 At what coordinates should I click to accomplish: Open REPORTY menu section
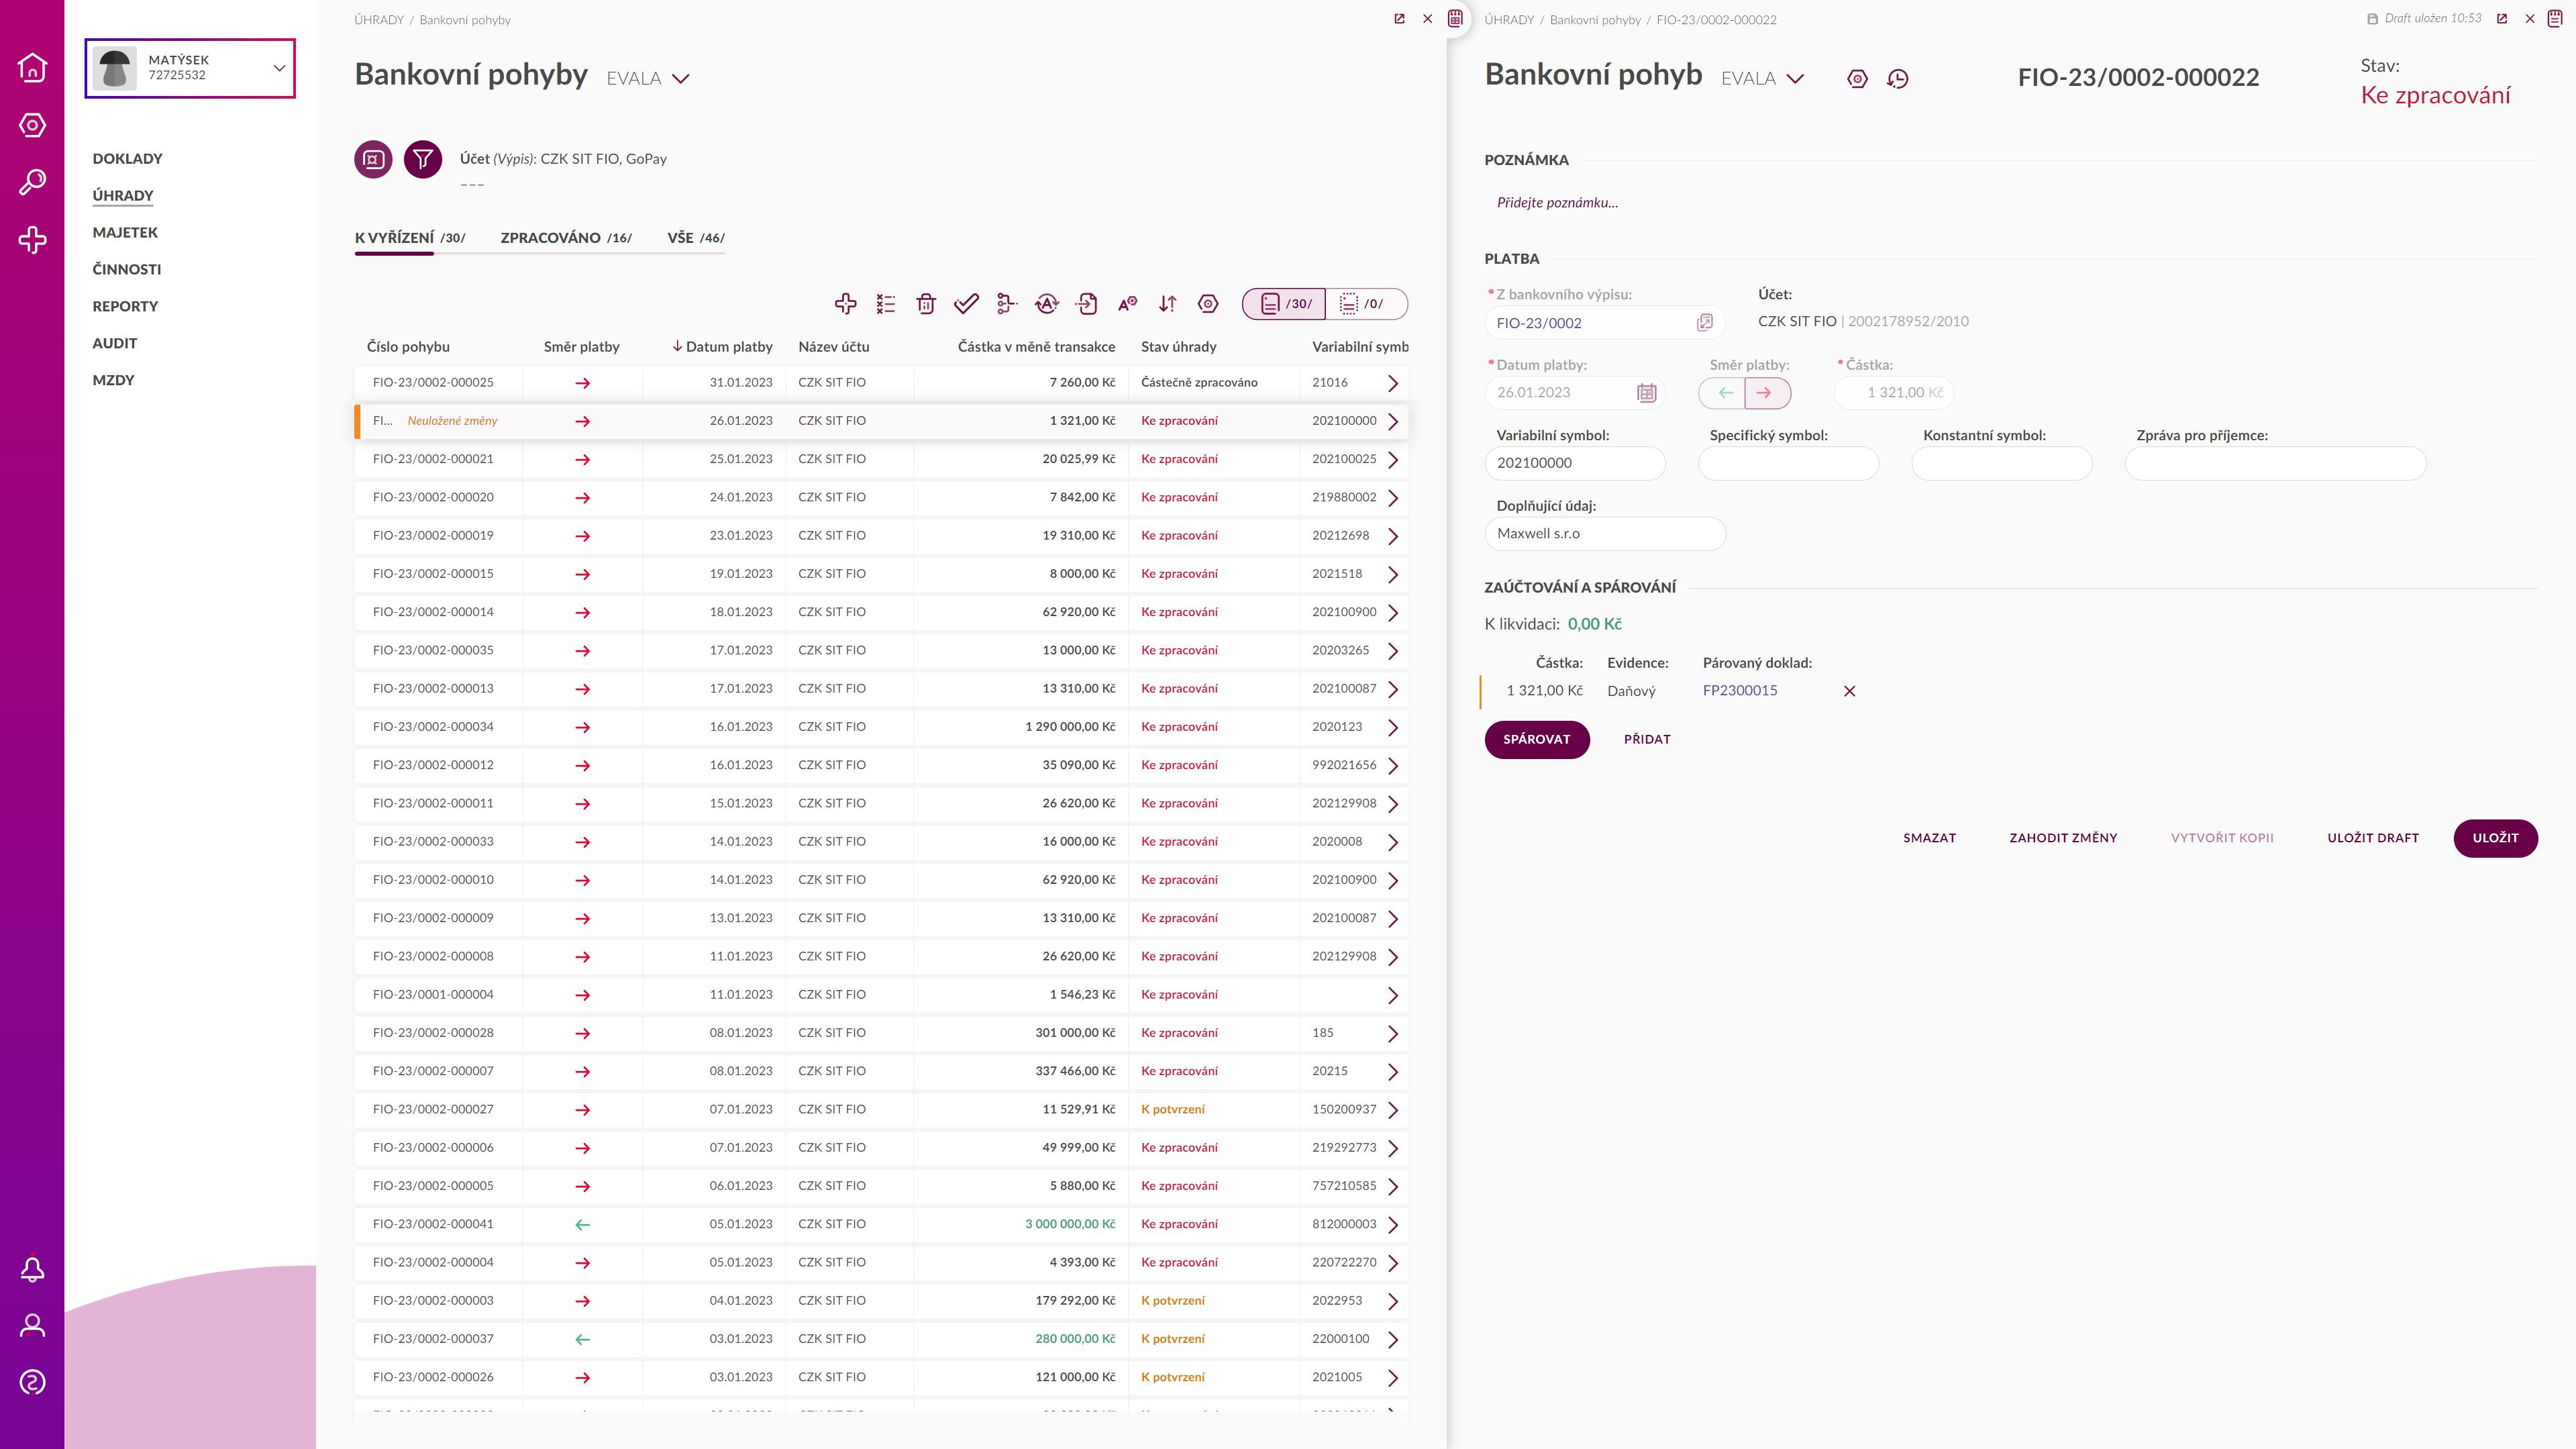[125, 306]
